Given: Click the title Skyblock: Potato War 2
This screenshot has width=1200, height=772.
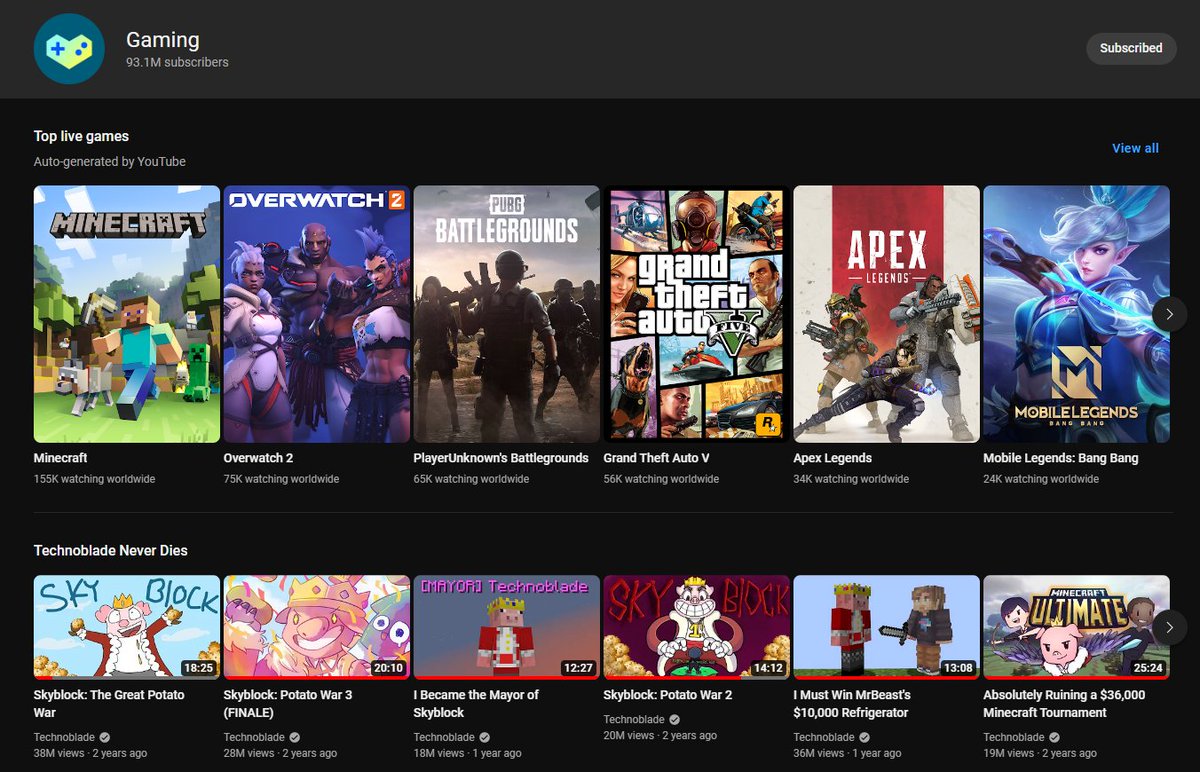Looking at the screenshot, I should coord(667,695).
